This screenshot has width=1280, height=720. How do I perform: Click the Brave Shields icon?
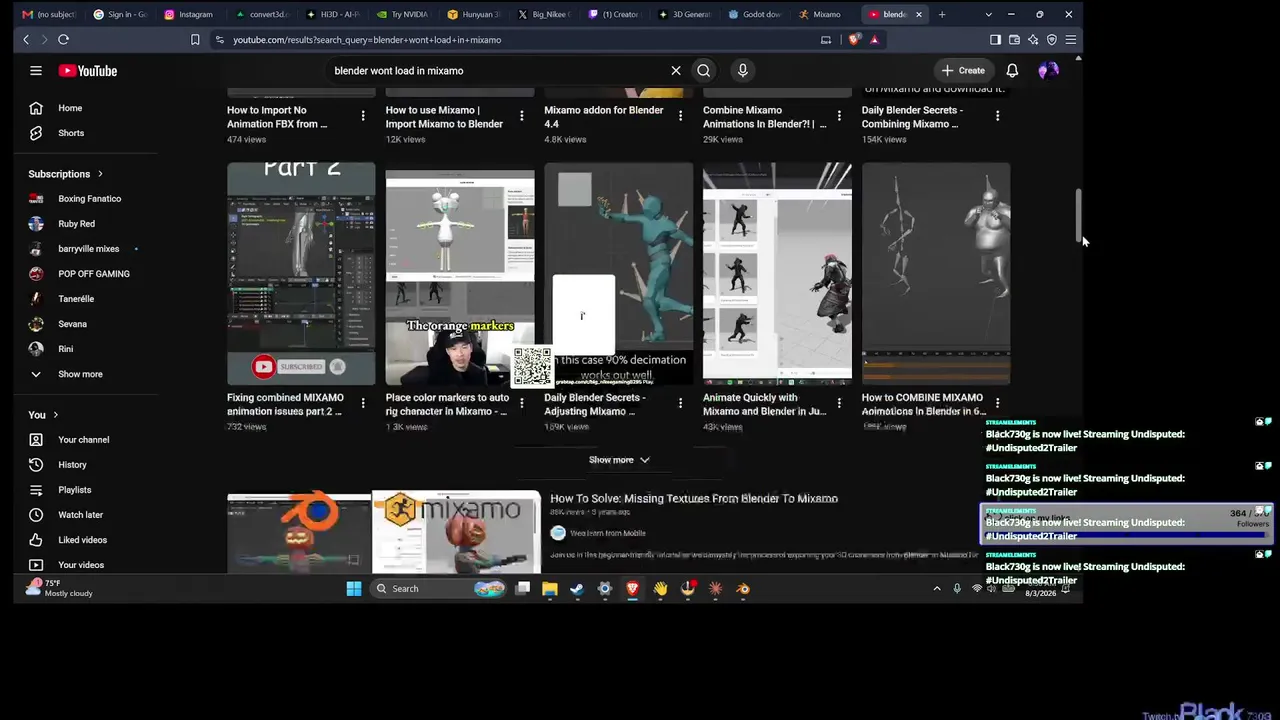click(854, 40)
